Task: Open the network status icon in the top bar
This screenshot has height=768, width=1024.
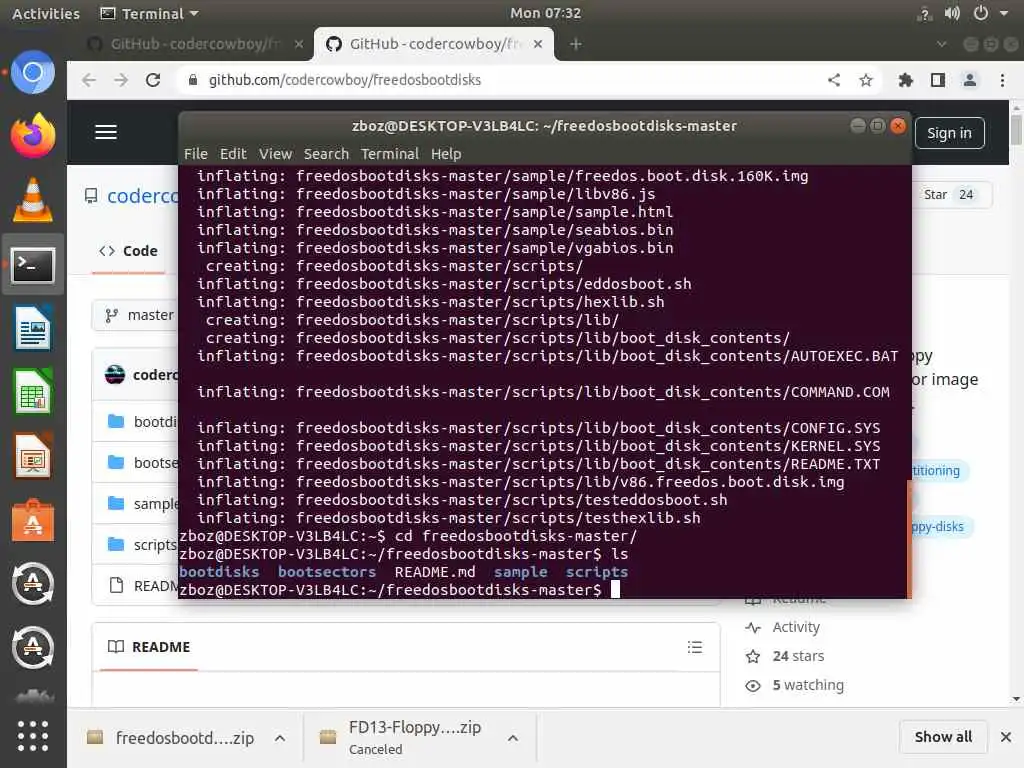Action: point(924,13)
